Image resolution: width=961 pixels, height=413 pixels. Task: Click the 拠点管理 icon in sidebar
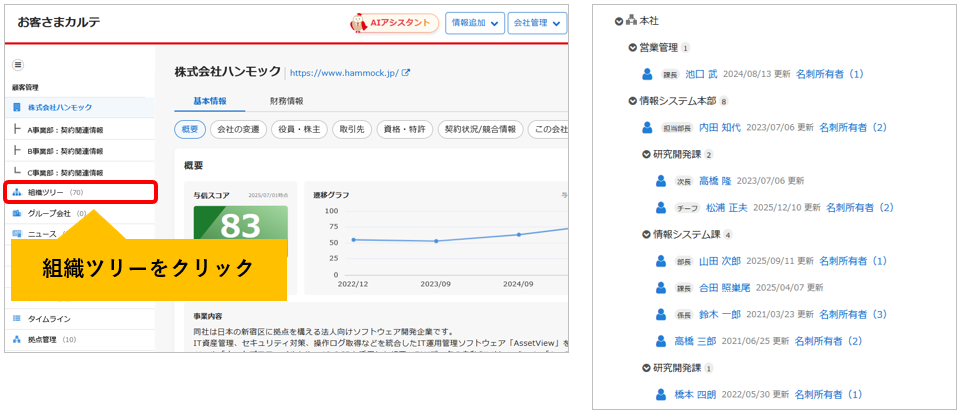(17, 339)
